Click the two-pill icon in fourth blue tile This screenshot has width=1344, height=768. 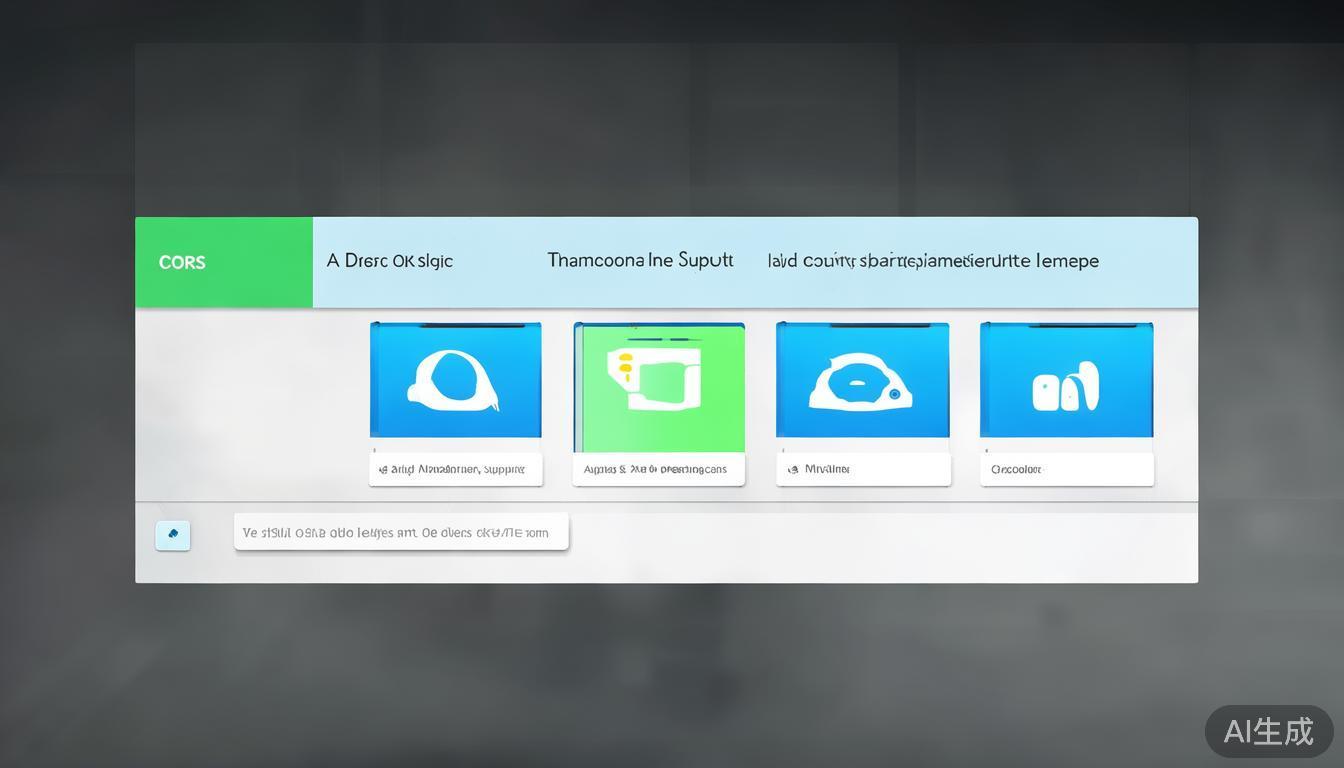point(1065,387)
